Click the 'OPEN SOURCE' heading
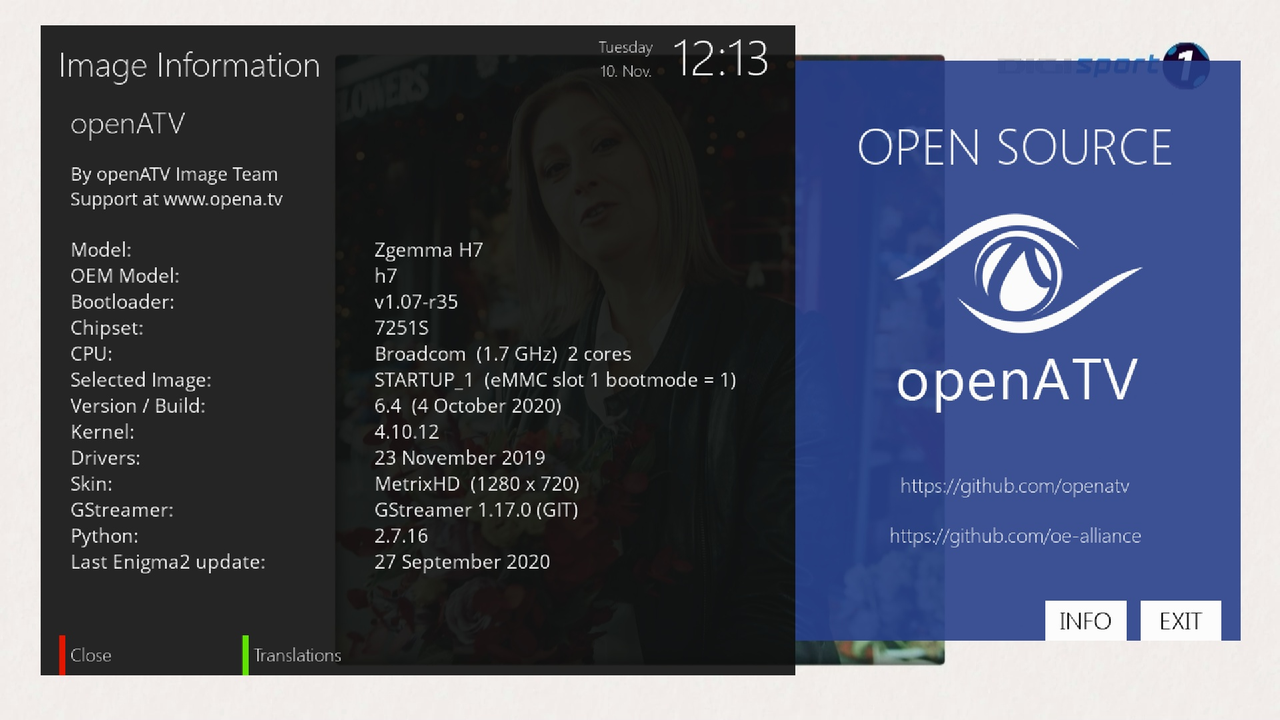 [1015, 148]
